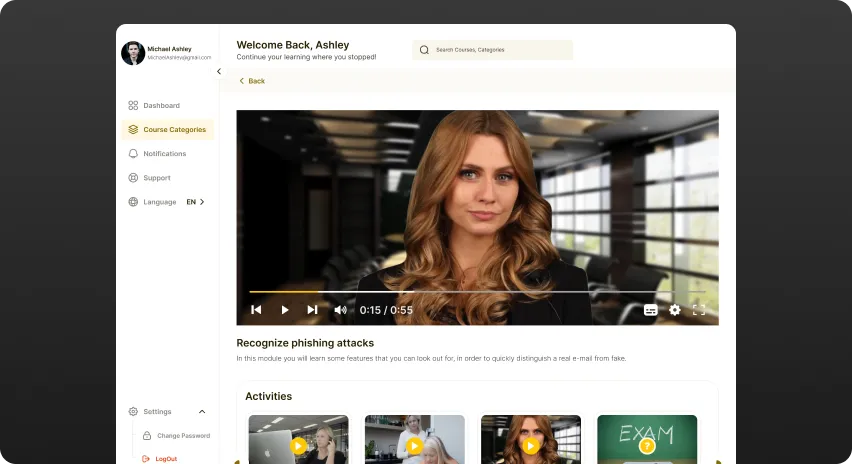Screen dimensions: 852x464
Task: Skip to previous video track
Action: click(x=256, y=310)
